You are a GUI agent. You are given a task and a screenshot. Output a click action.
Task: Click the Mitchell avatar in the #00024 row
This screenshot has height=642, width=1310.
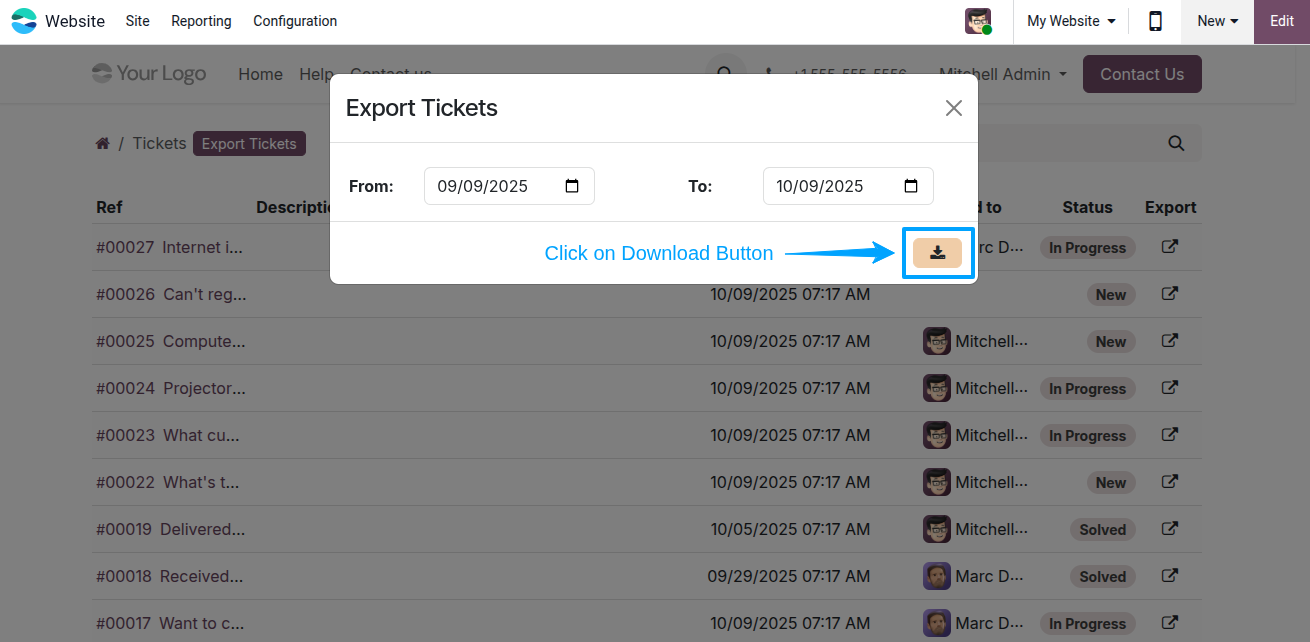point(937,388)
